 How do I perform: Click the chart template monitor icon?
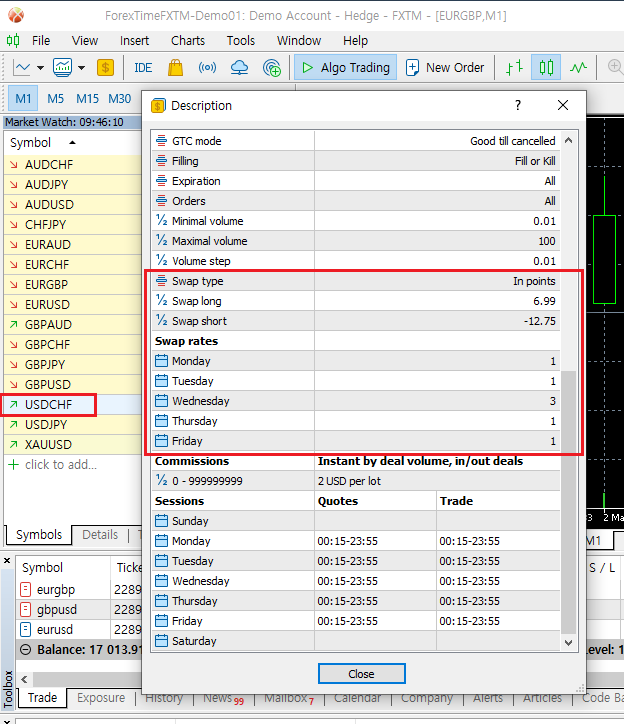[62, 68]
